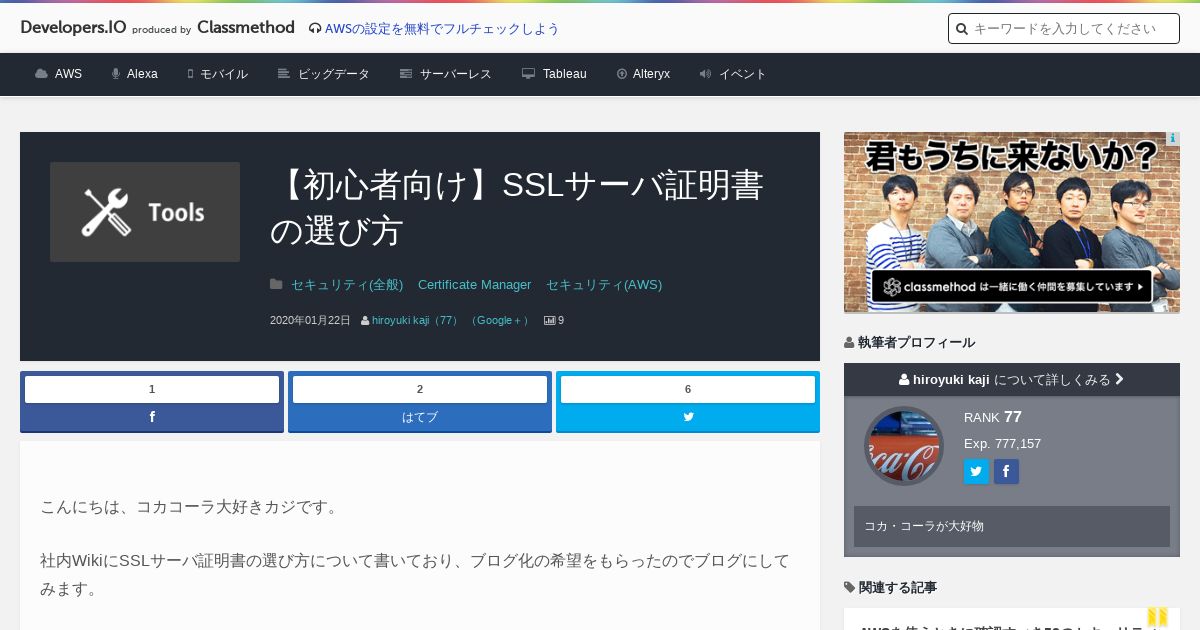Click the Twitter share count 6

click(688, 389)
